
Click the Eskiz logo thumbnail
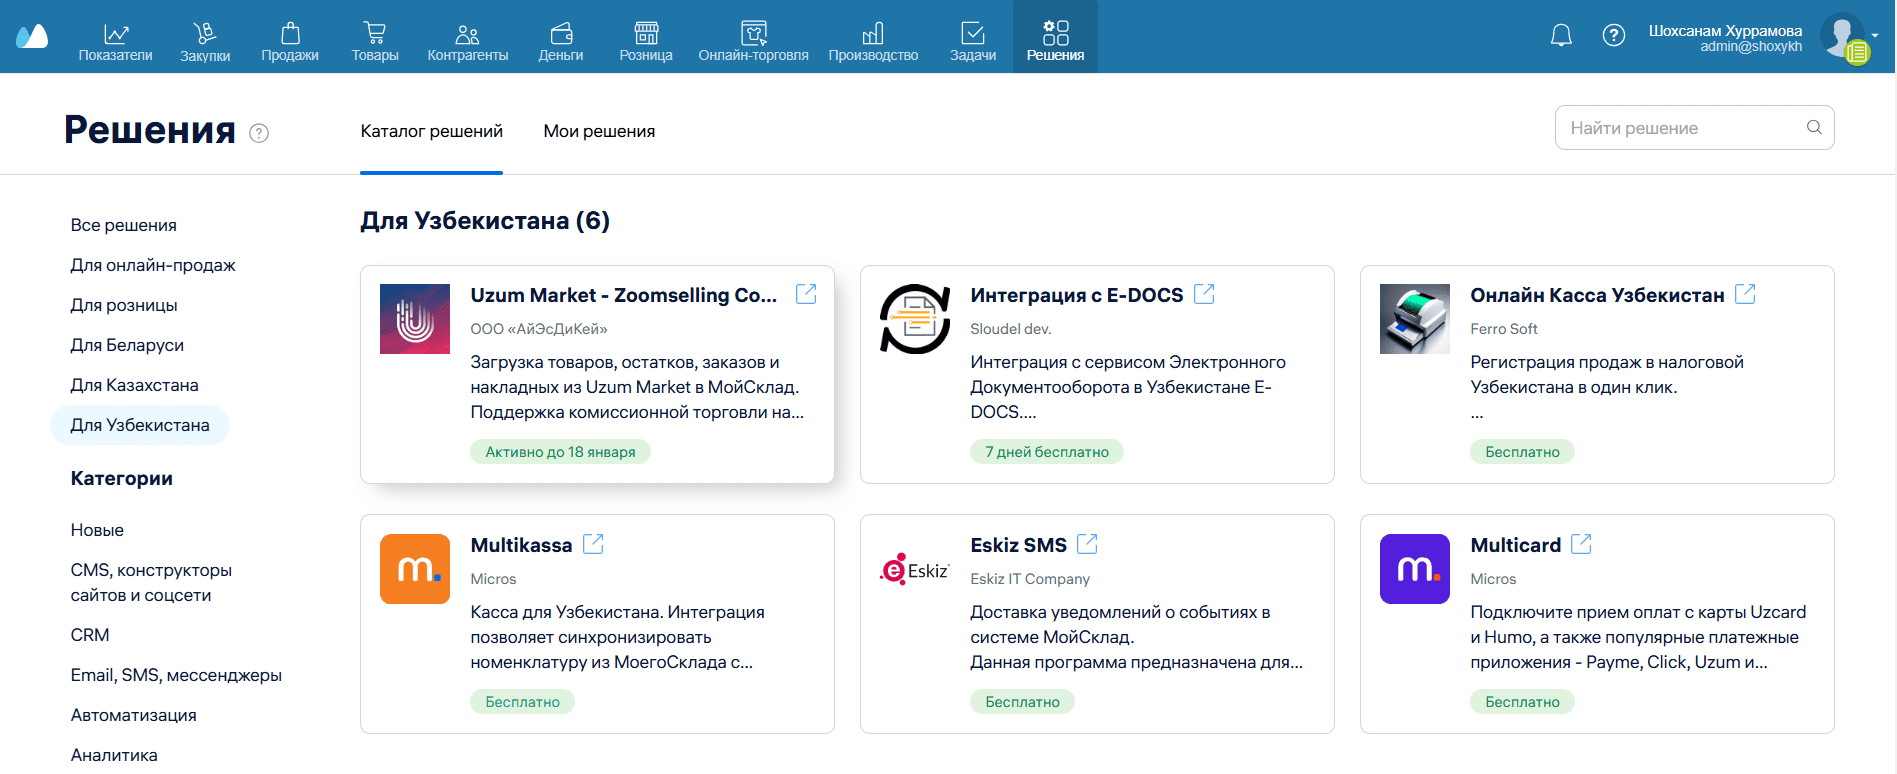(x=915, y=569)
